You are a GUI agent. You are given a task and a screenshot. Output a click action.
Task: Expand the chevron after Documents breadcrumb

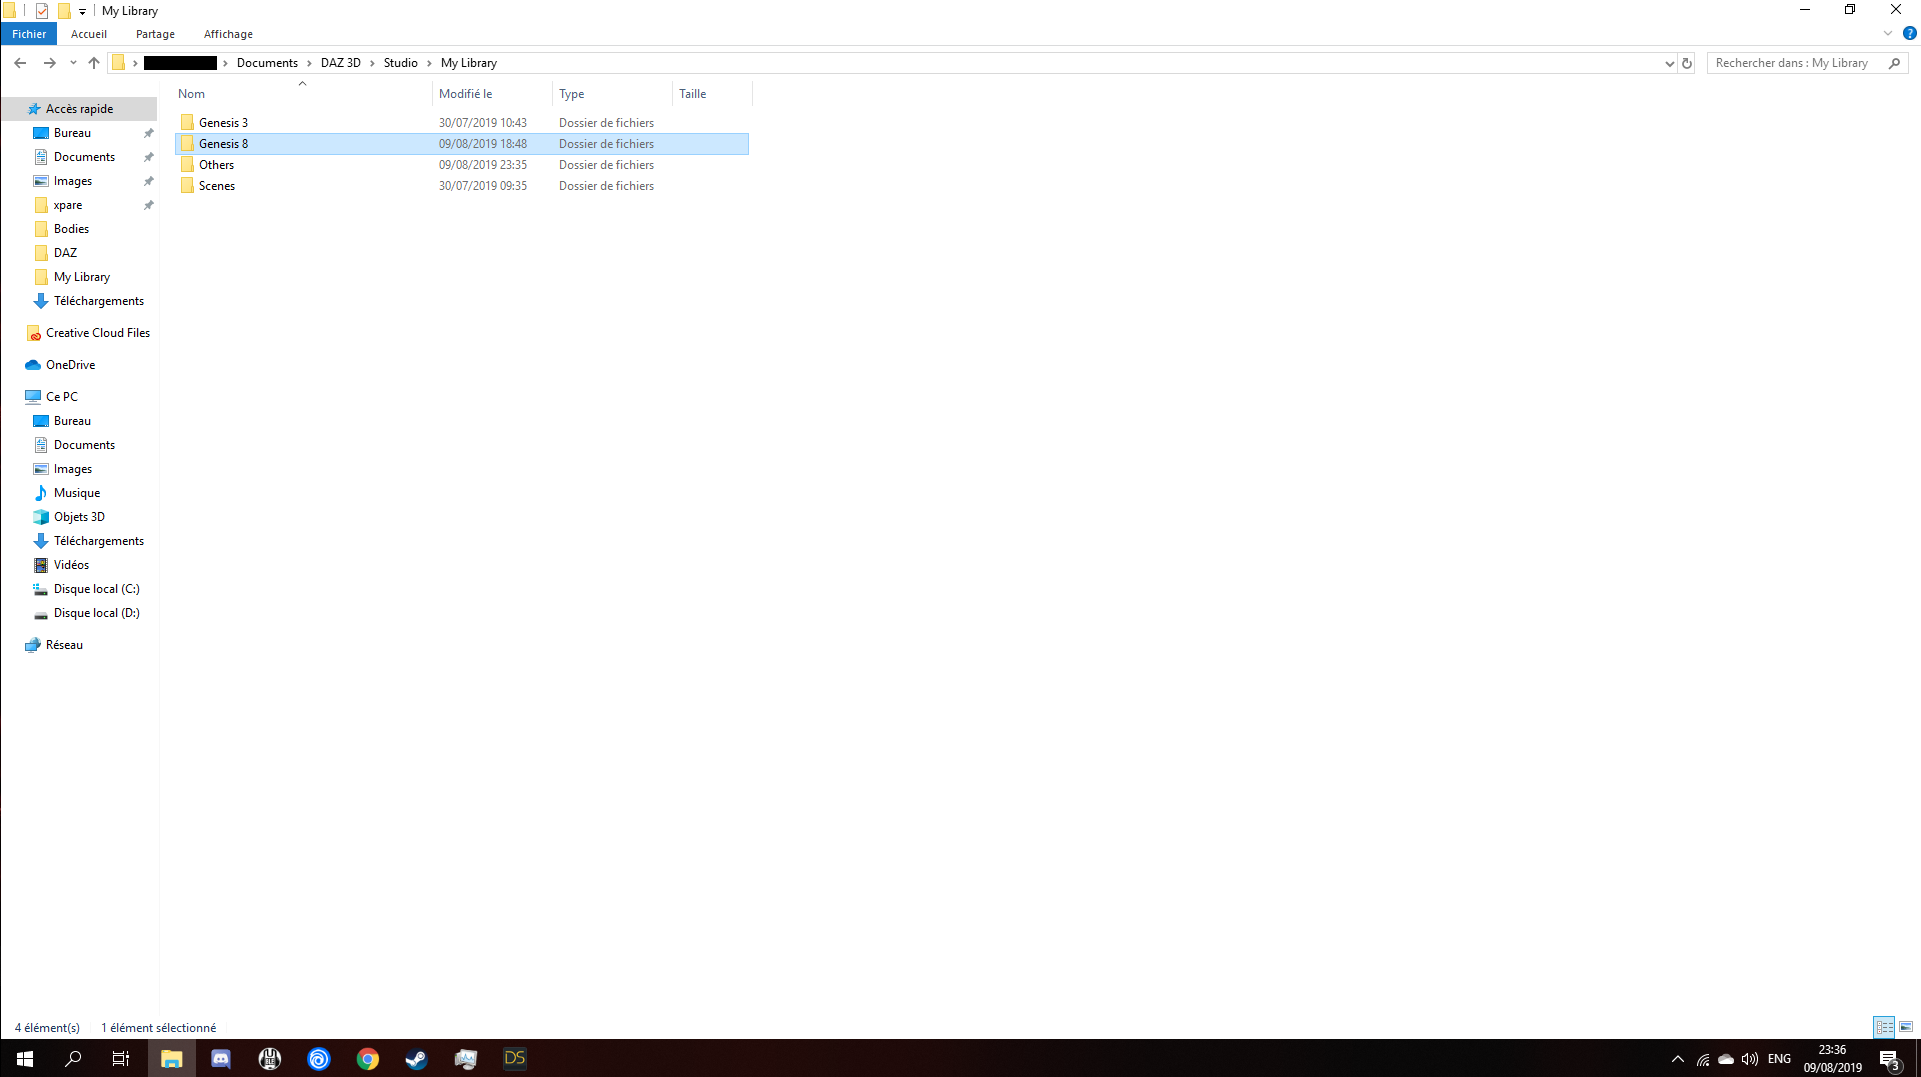(310, 63)
